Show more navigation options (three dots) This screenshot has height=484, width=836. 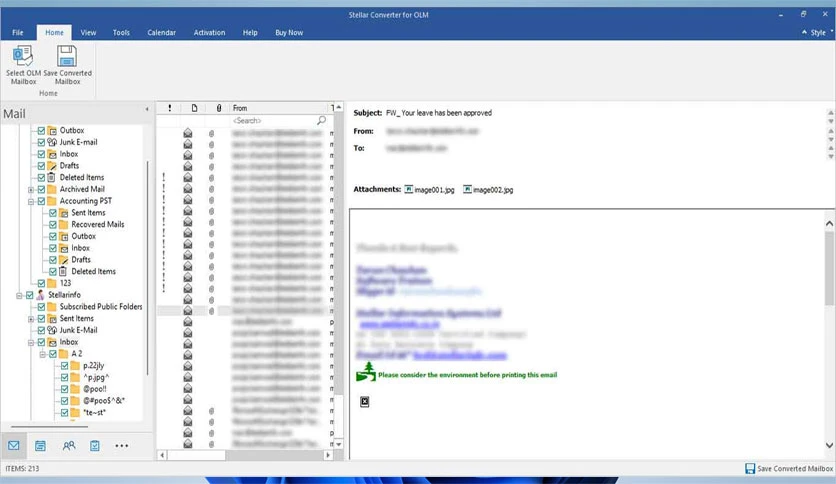(x=122, y=446)
